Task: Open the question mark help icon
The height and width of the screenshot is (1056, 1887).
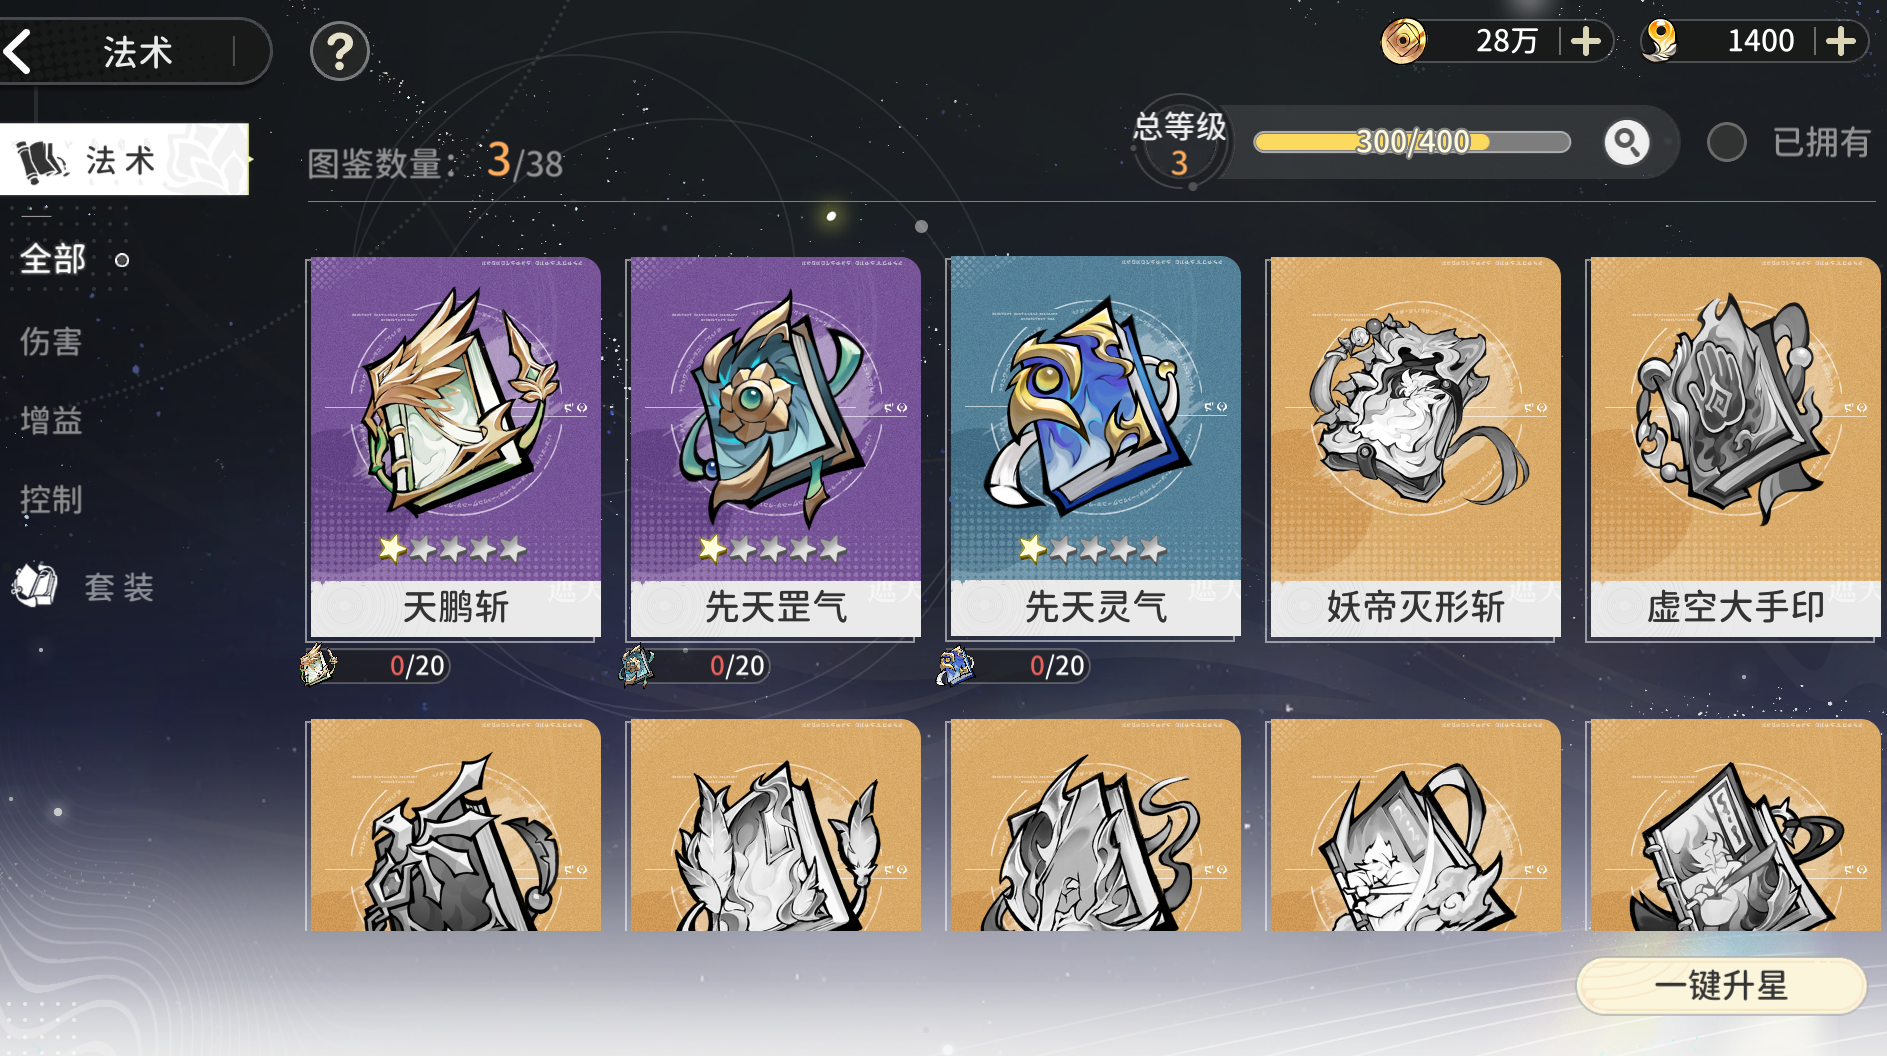Action: (340, 51)
